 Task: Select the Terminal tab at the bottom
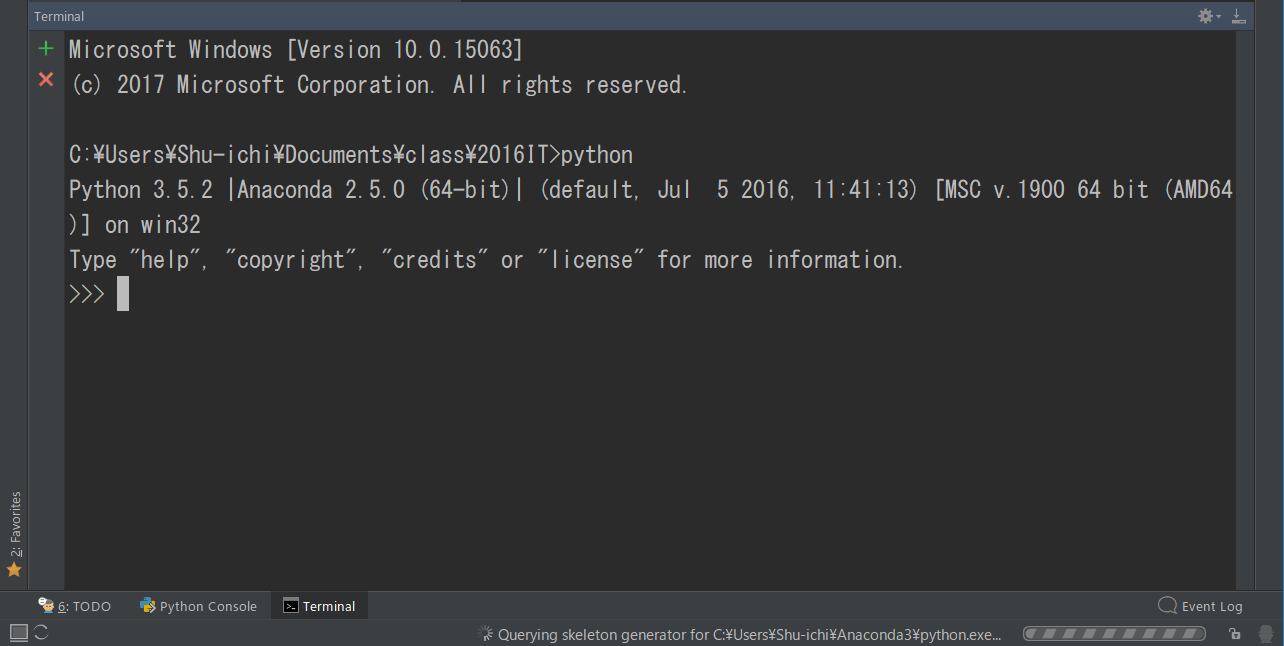click(x=319, y=606)
